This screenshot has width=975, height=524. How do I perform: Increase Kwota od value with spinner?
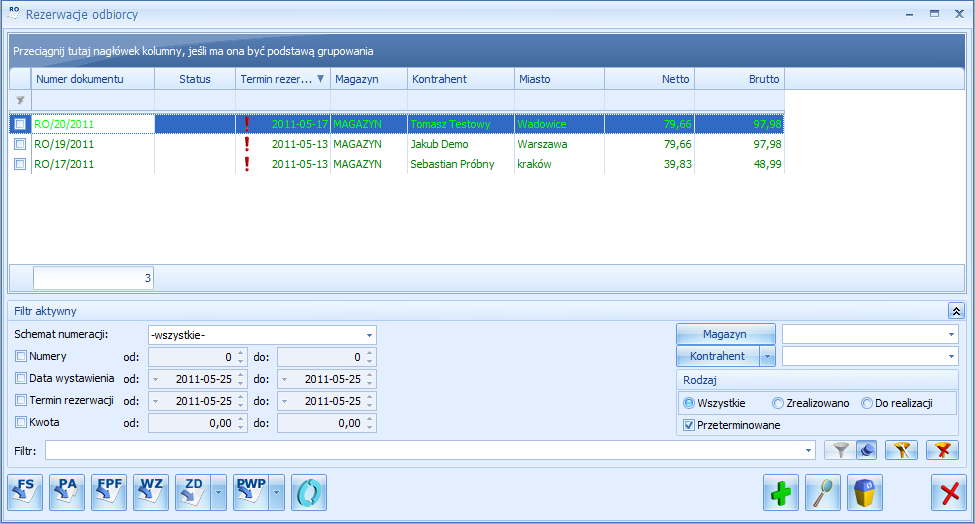pos(241,419)
